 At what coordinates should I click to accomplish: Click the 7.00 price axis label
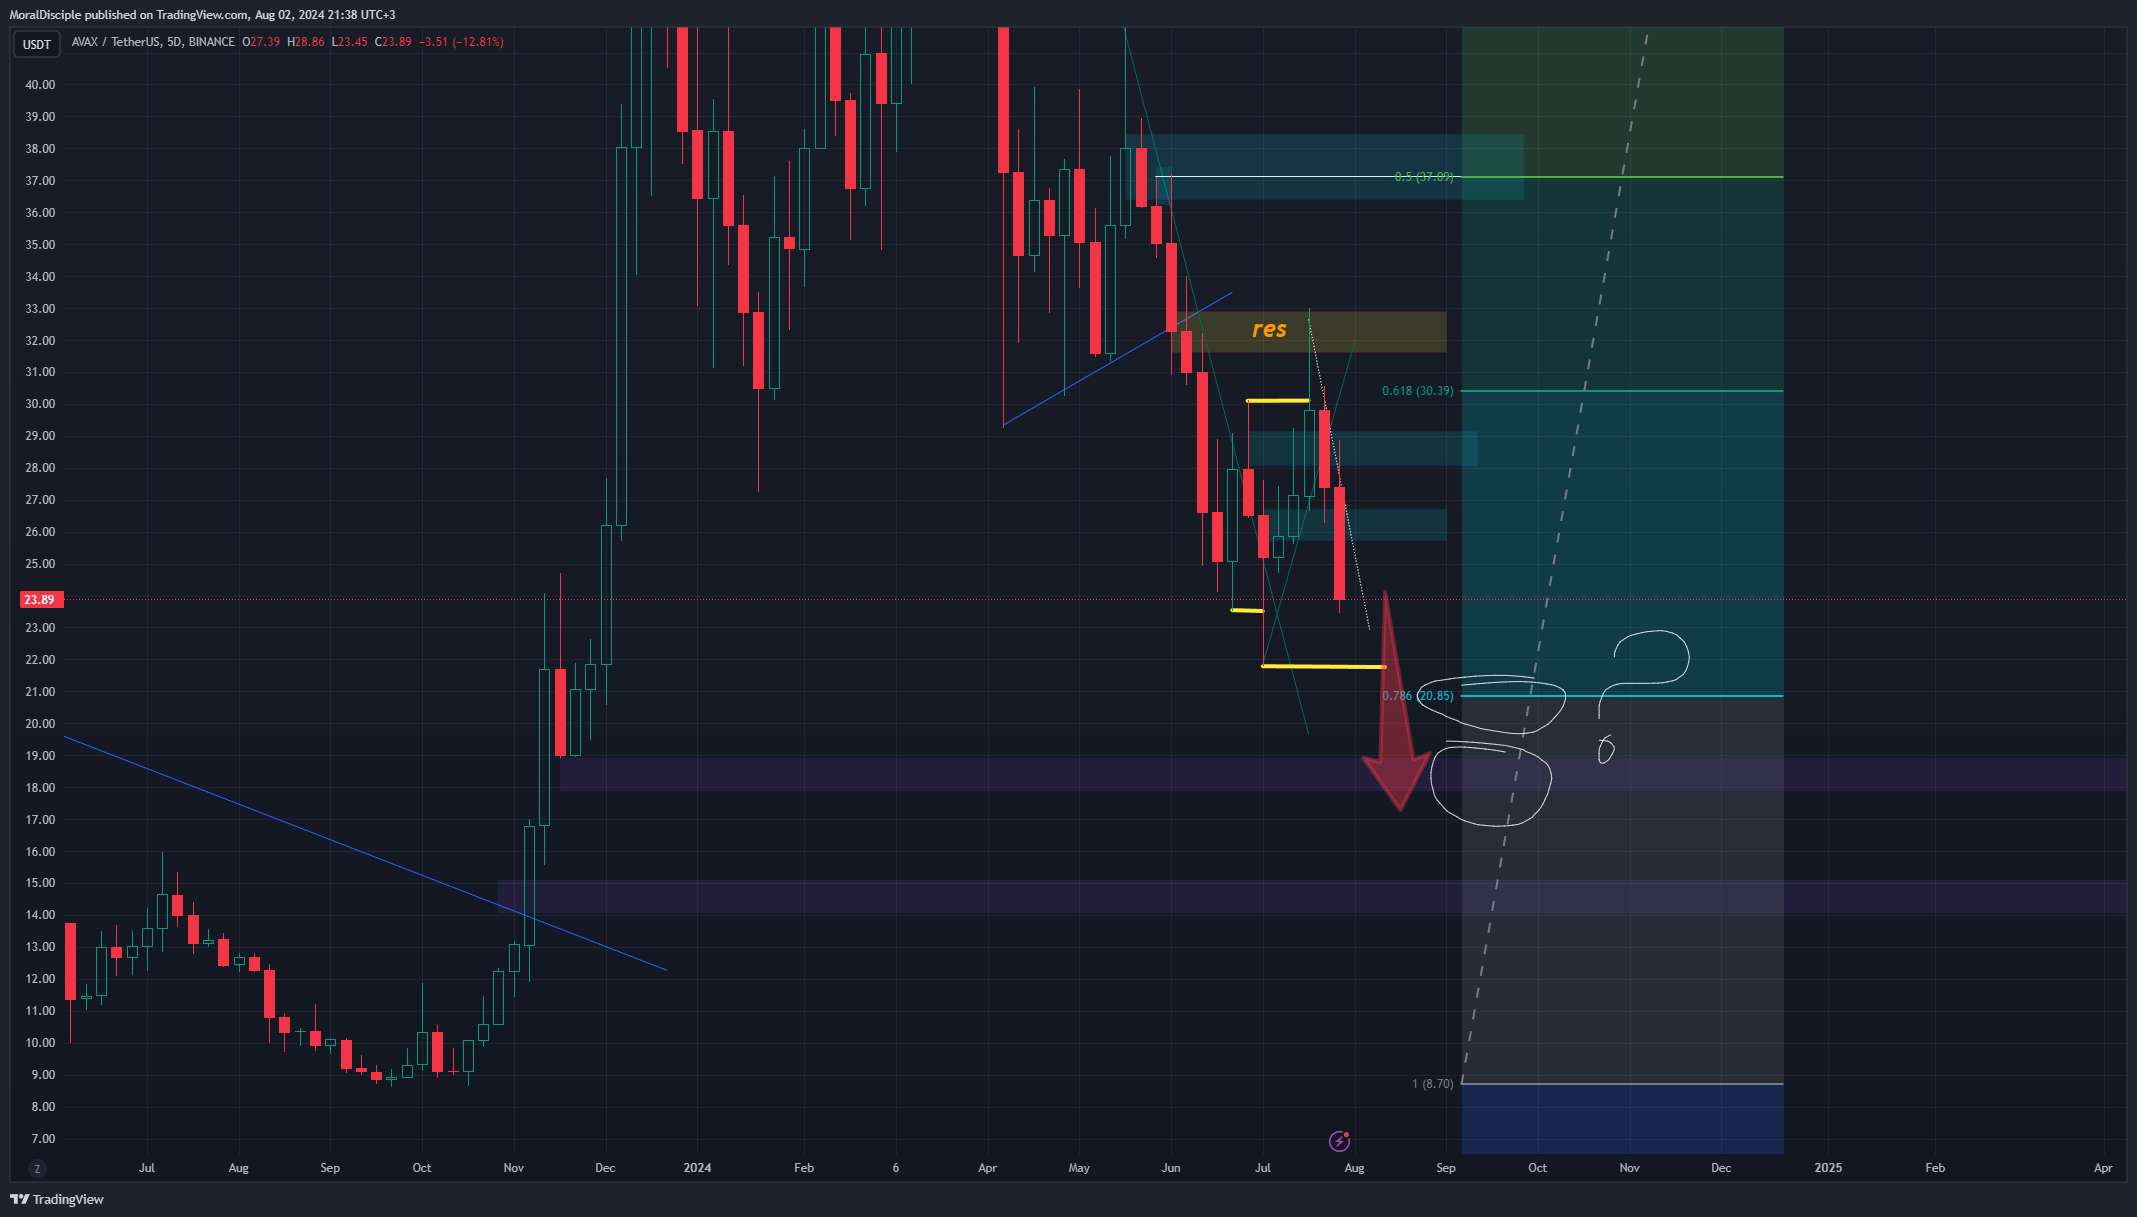(43, 1139)
